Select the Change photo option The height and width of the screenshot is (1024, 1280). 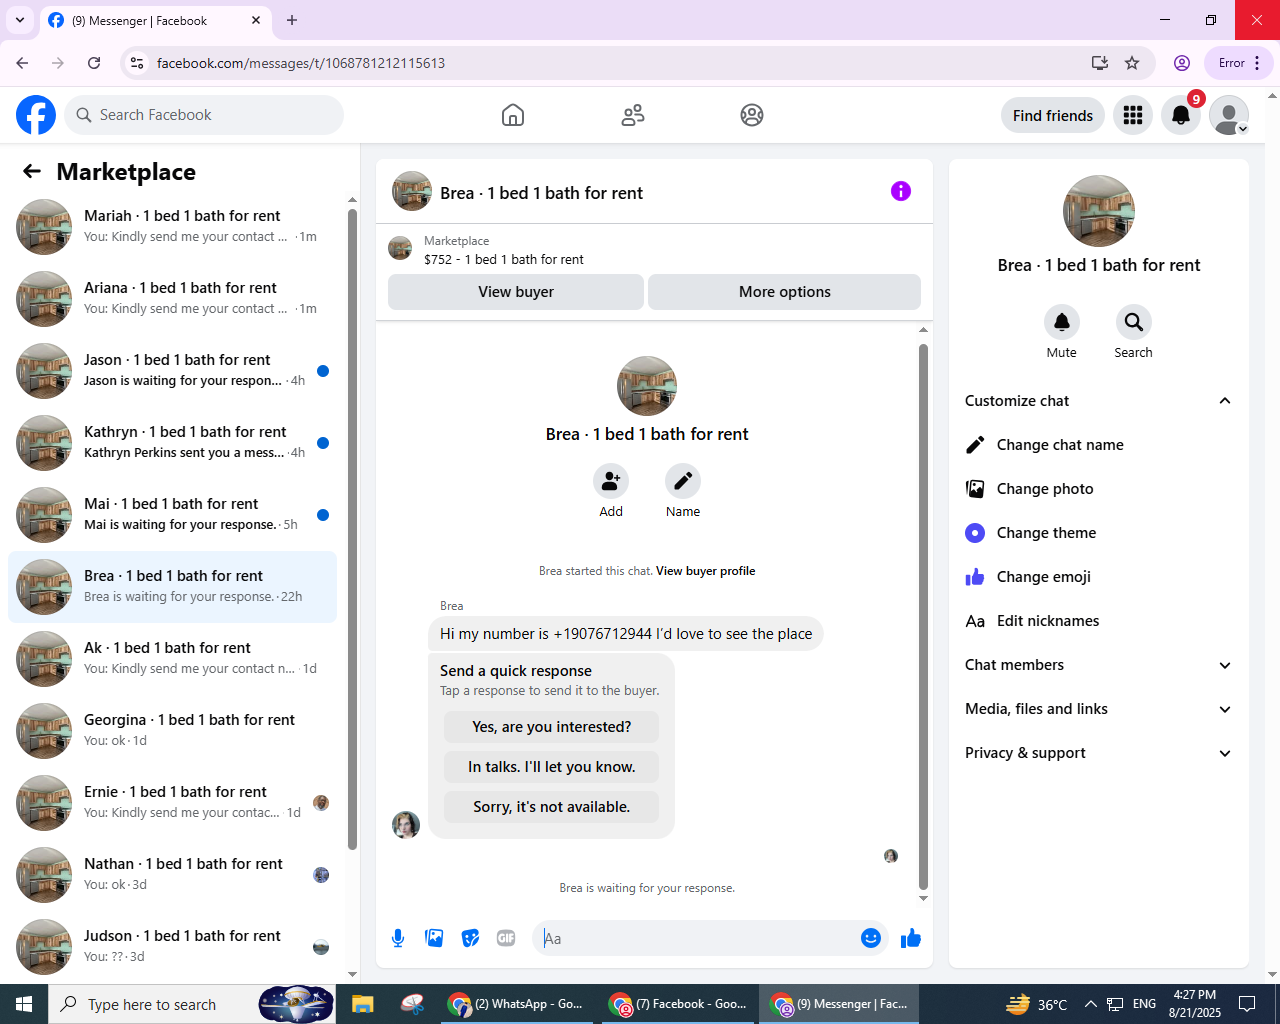click(x=1099, y=489)
